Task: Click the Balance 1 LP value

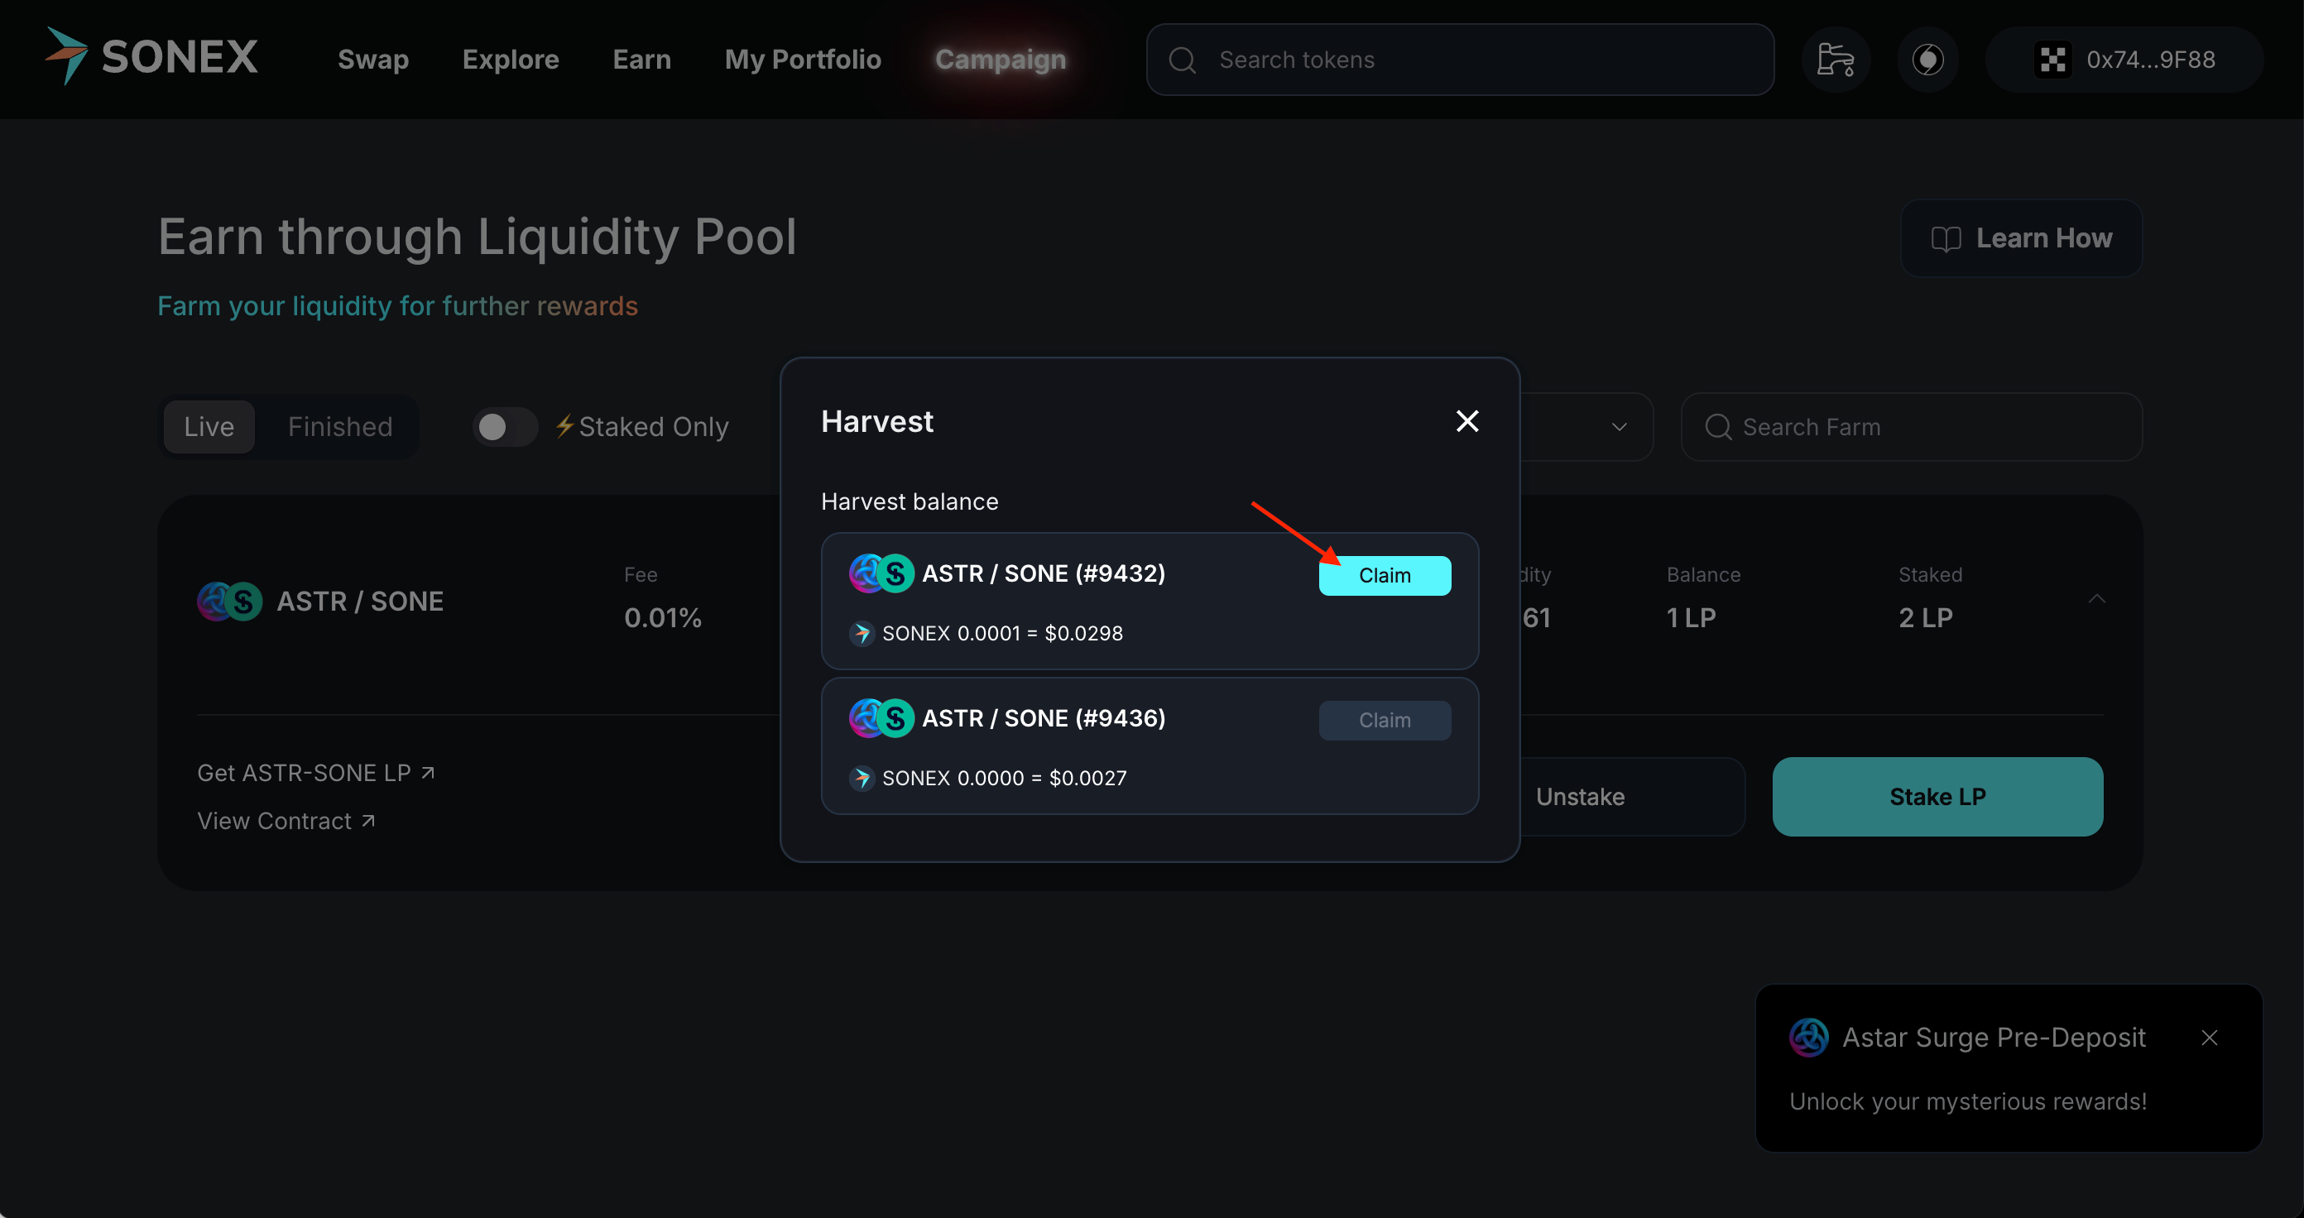Action: tap(1691, 618)
